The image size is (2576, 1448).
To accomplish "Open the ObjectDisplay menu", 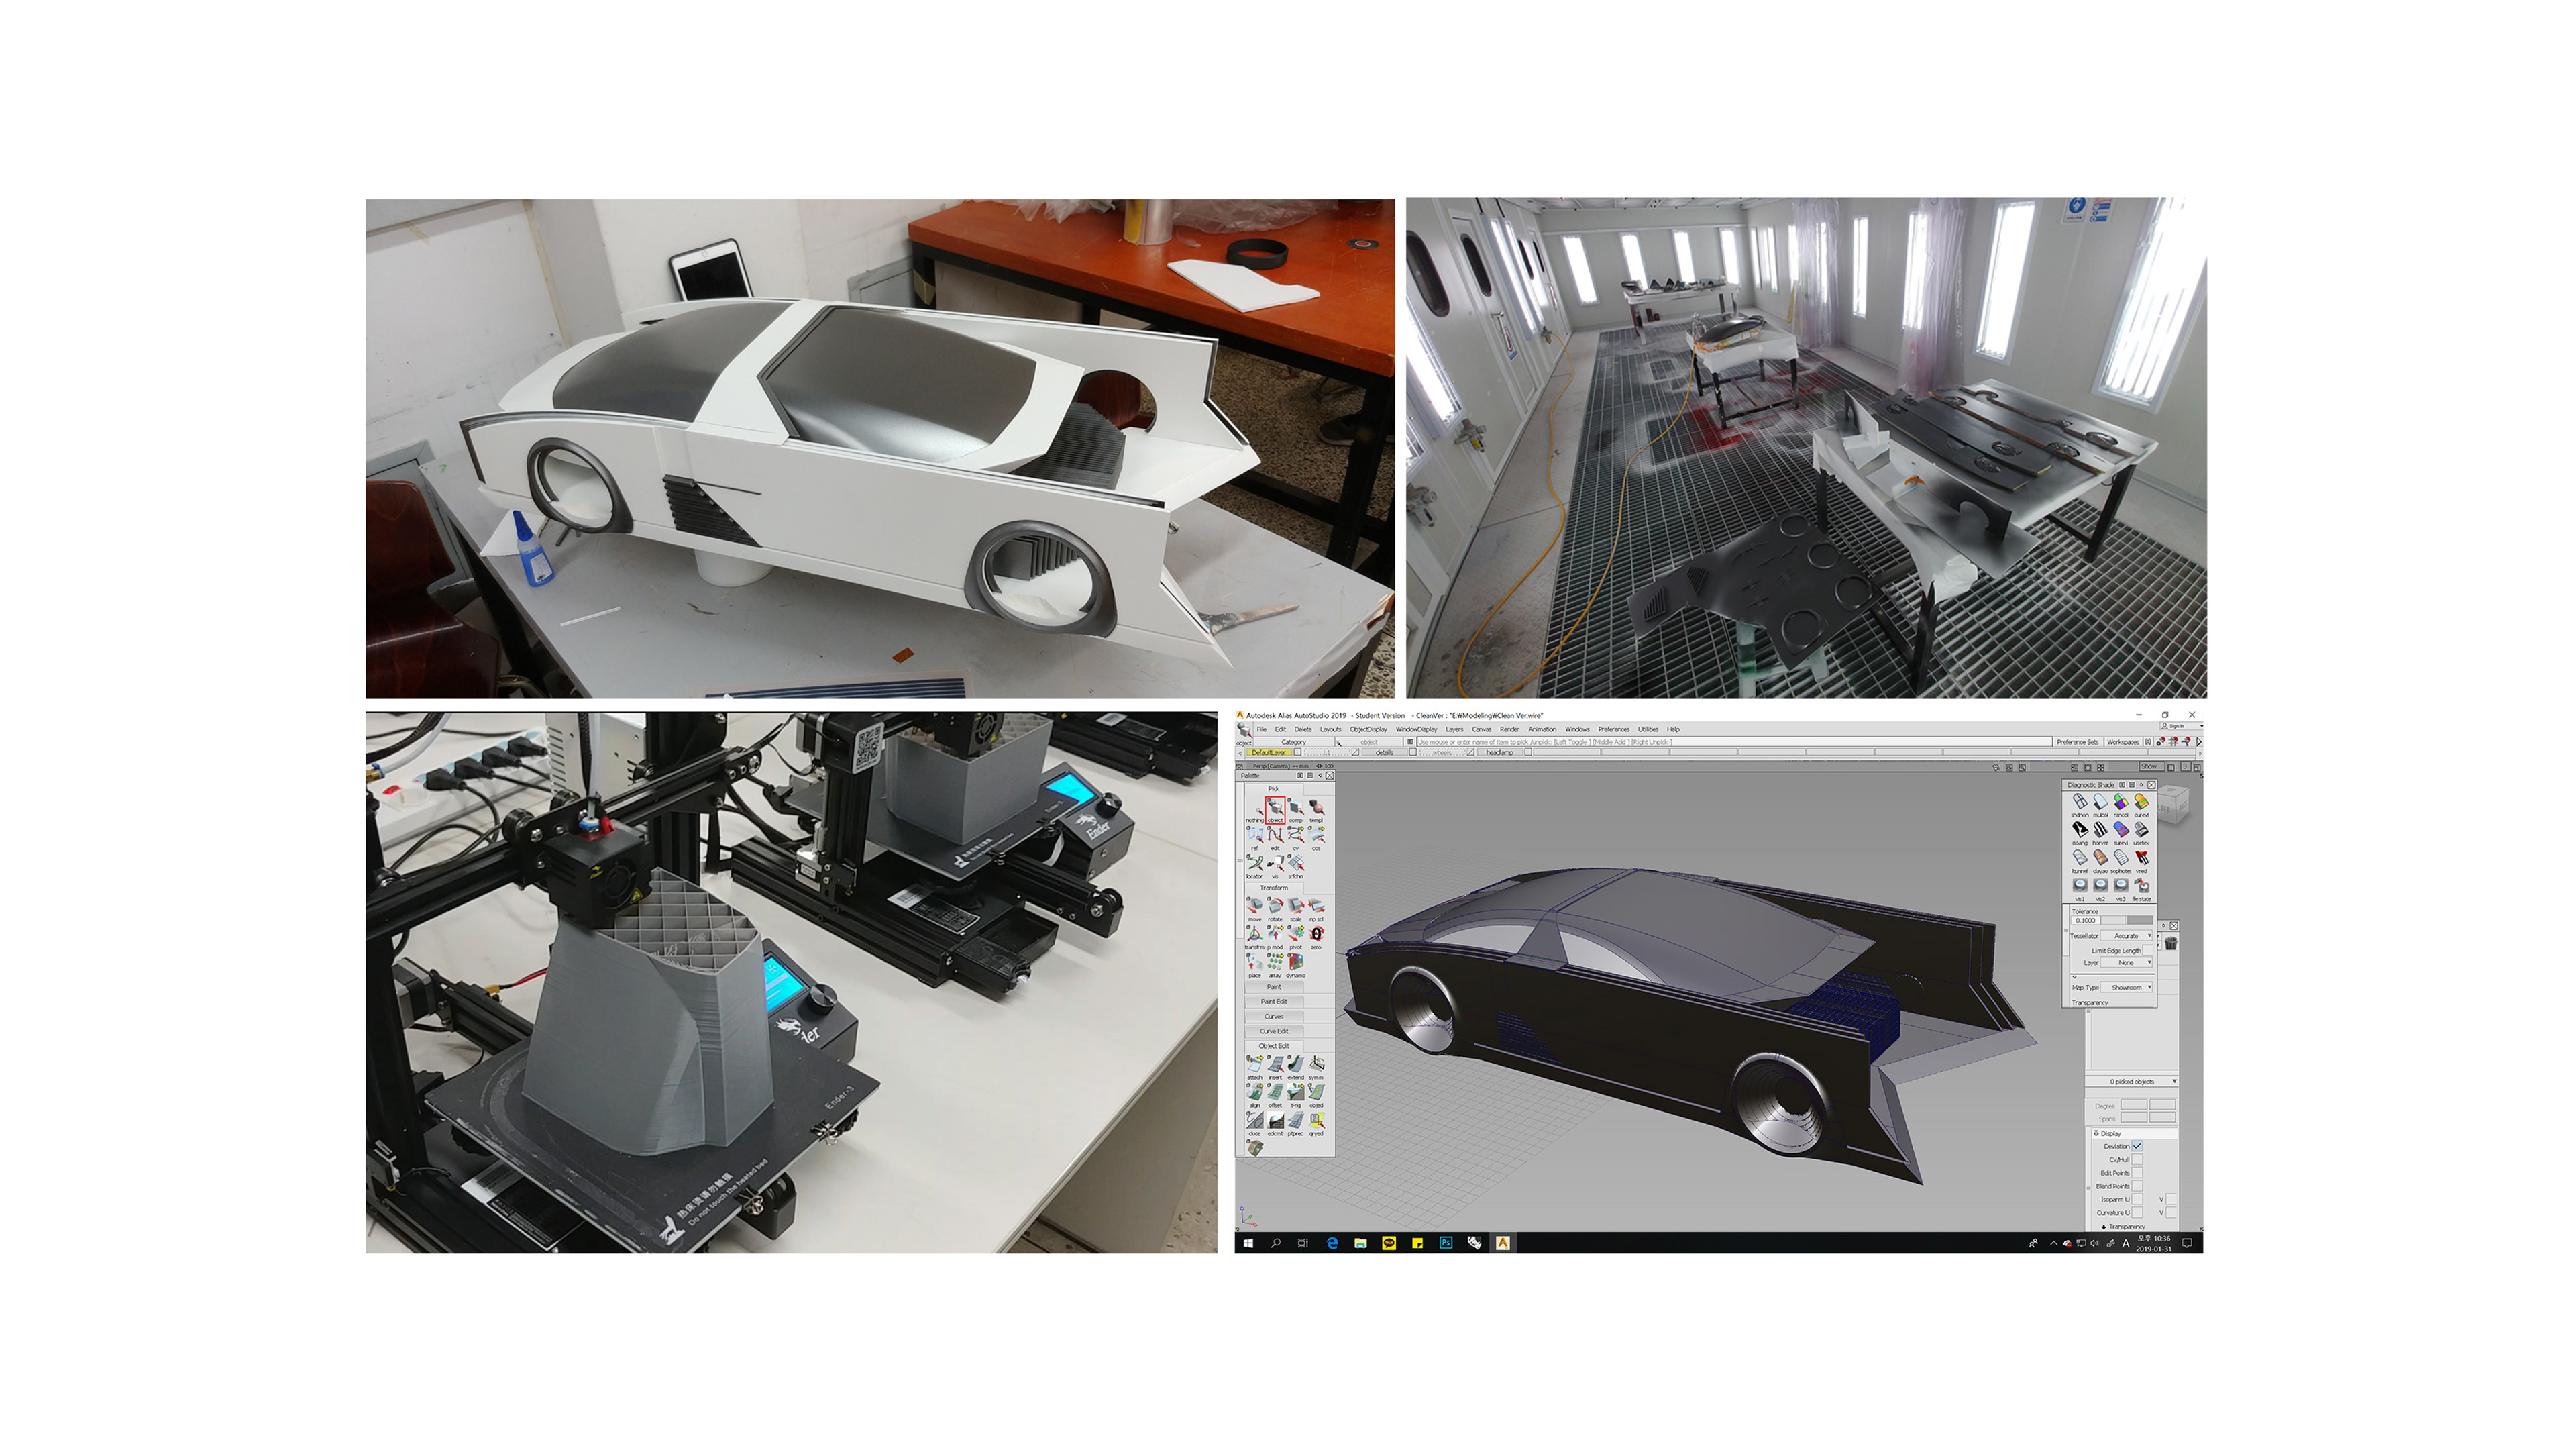I will pos(1368,729).
